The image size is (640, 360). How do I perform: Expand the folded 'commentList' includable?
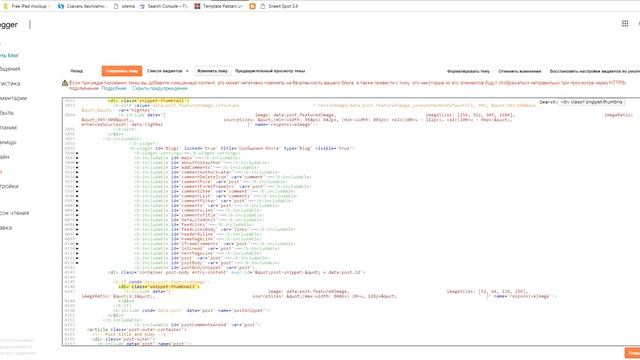click(77, 196)
